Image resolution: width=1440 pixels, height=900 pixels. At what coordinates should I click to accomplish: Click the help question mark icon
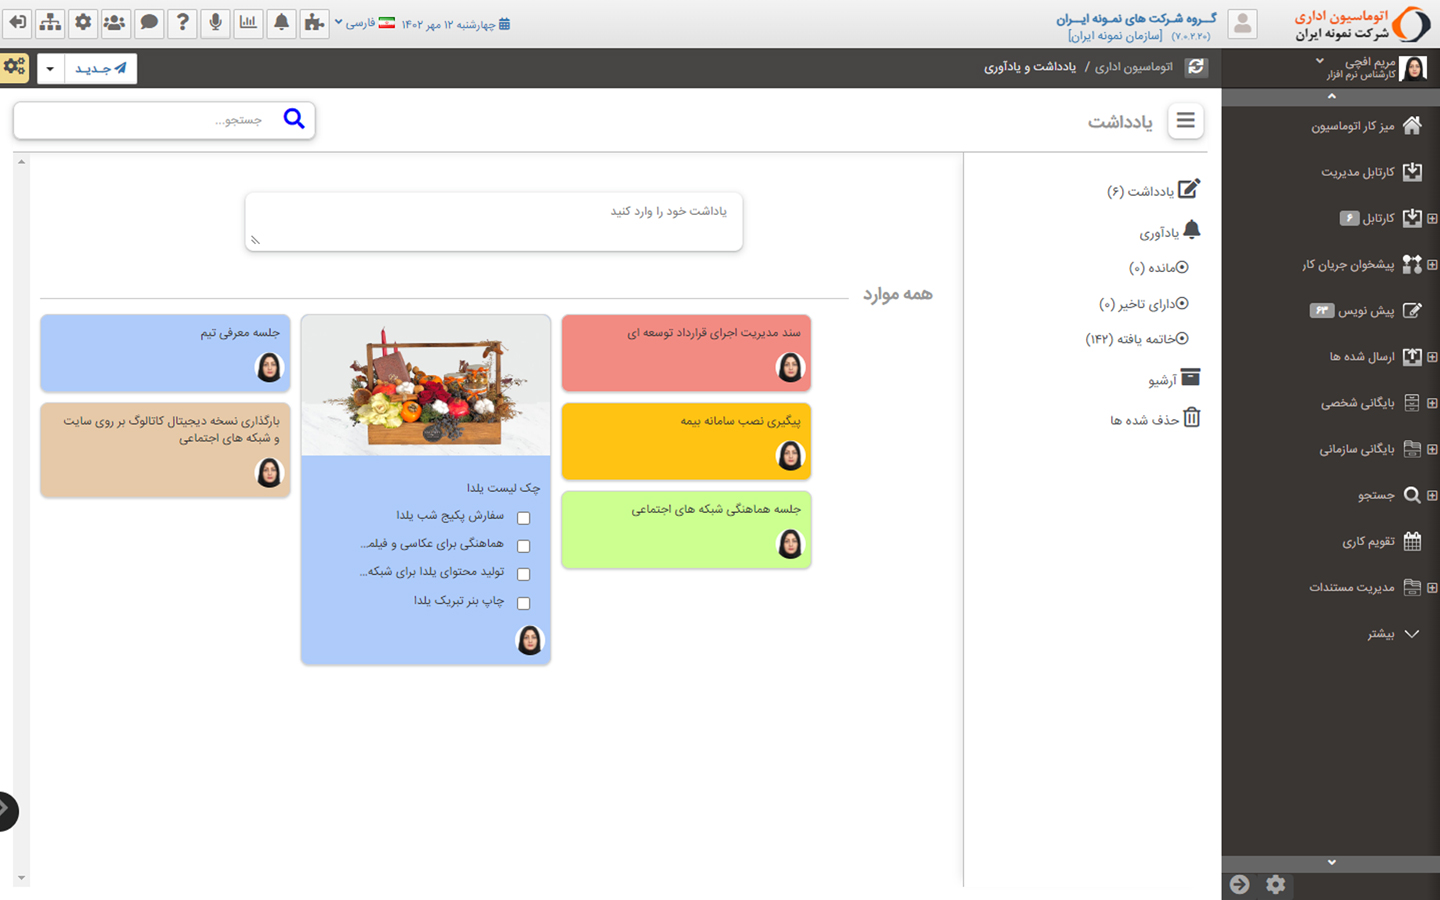pos(182,23)
